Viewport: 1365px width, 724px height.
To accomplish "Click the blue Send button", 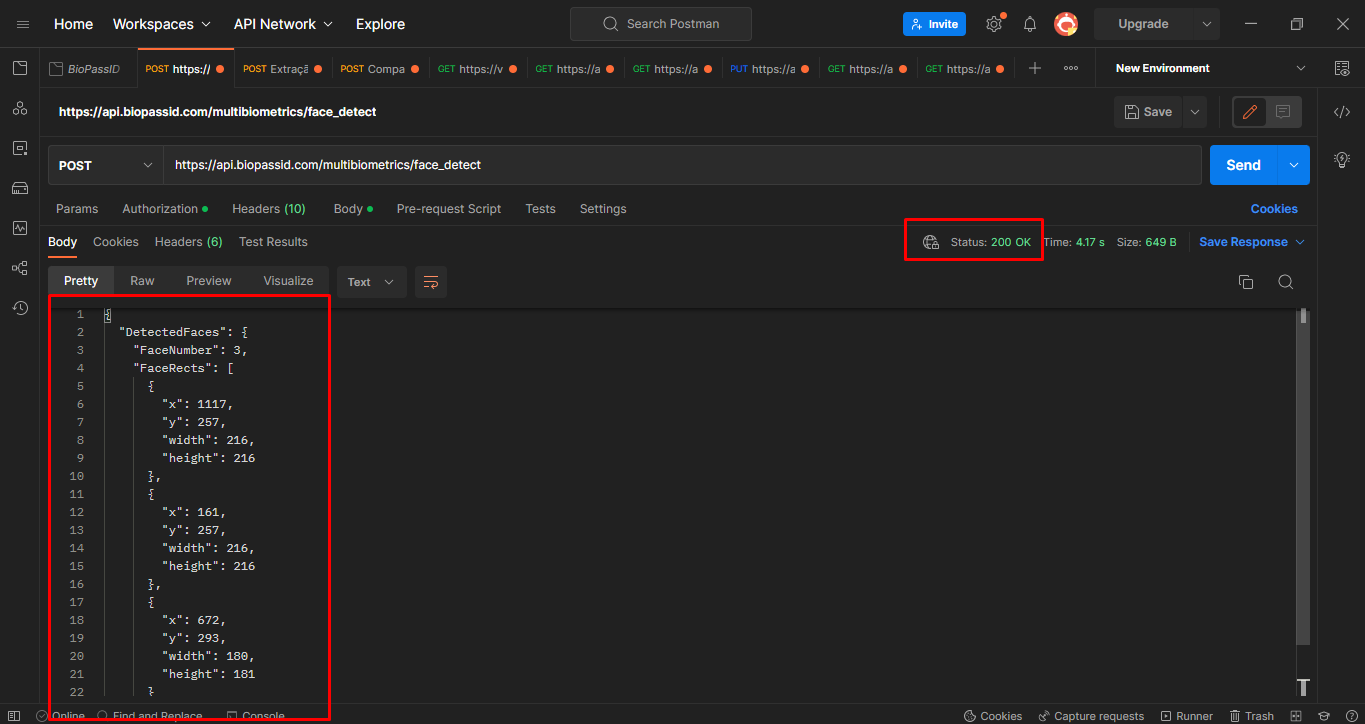I will click(x=1244, y=165).
